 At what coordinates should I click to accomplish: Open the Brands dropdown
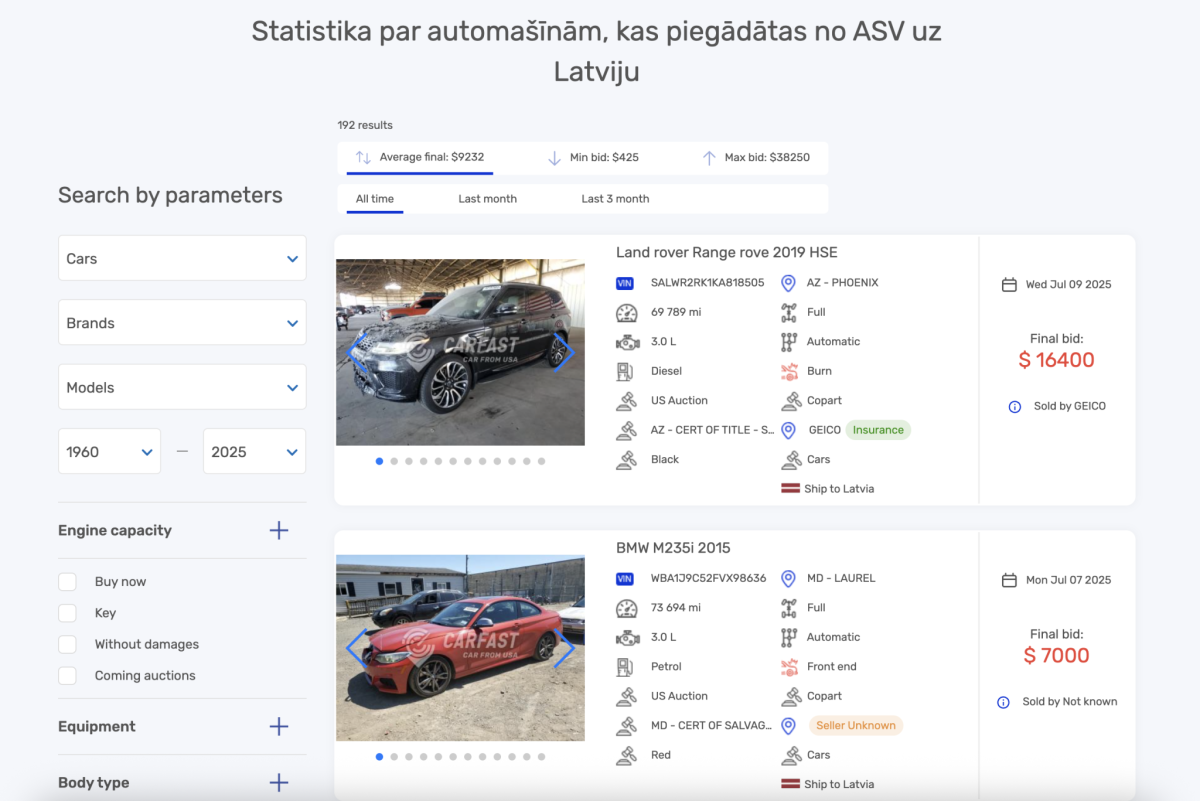click(182, 323)
